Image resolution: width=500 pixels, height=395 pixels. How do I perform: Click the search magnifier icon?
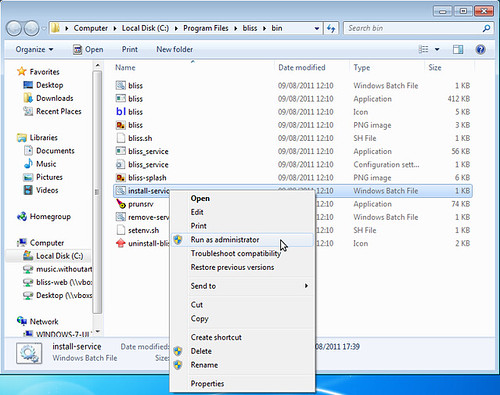click(487, 28)
